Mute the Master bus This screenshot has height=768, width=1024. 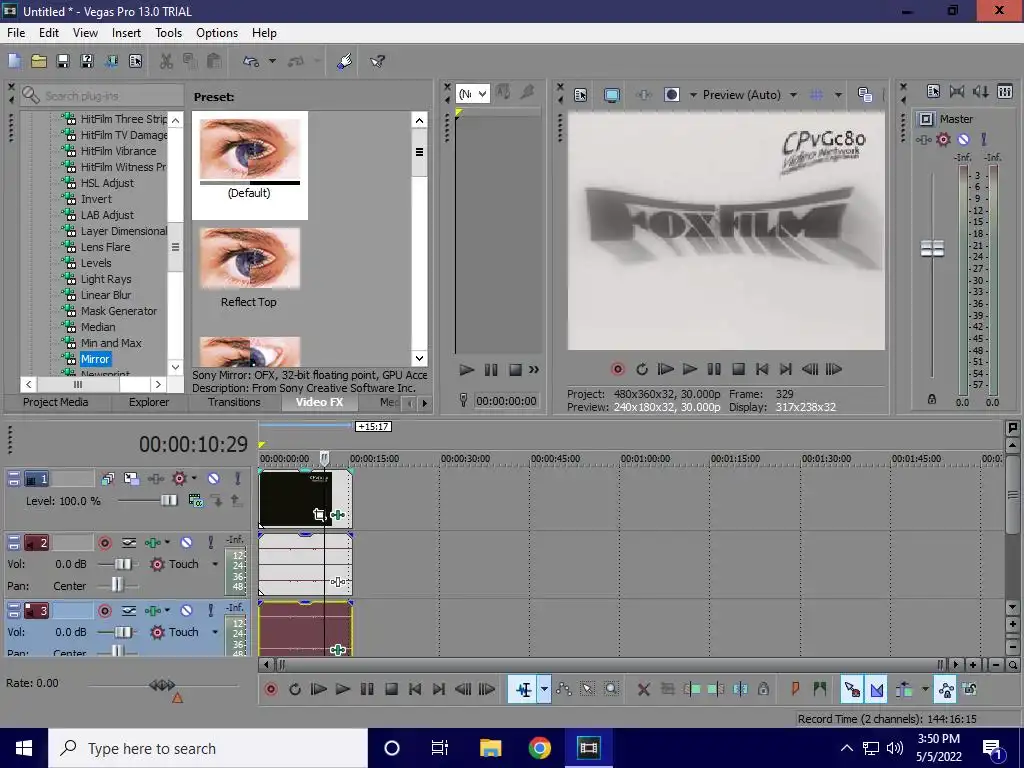963,139
